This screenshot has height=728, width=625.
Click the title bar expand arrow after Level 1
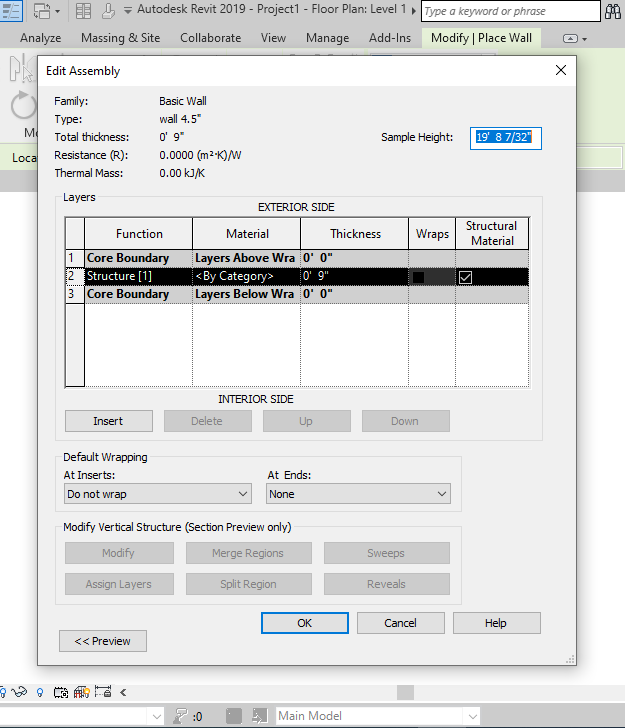pos(413,11)
